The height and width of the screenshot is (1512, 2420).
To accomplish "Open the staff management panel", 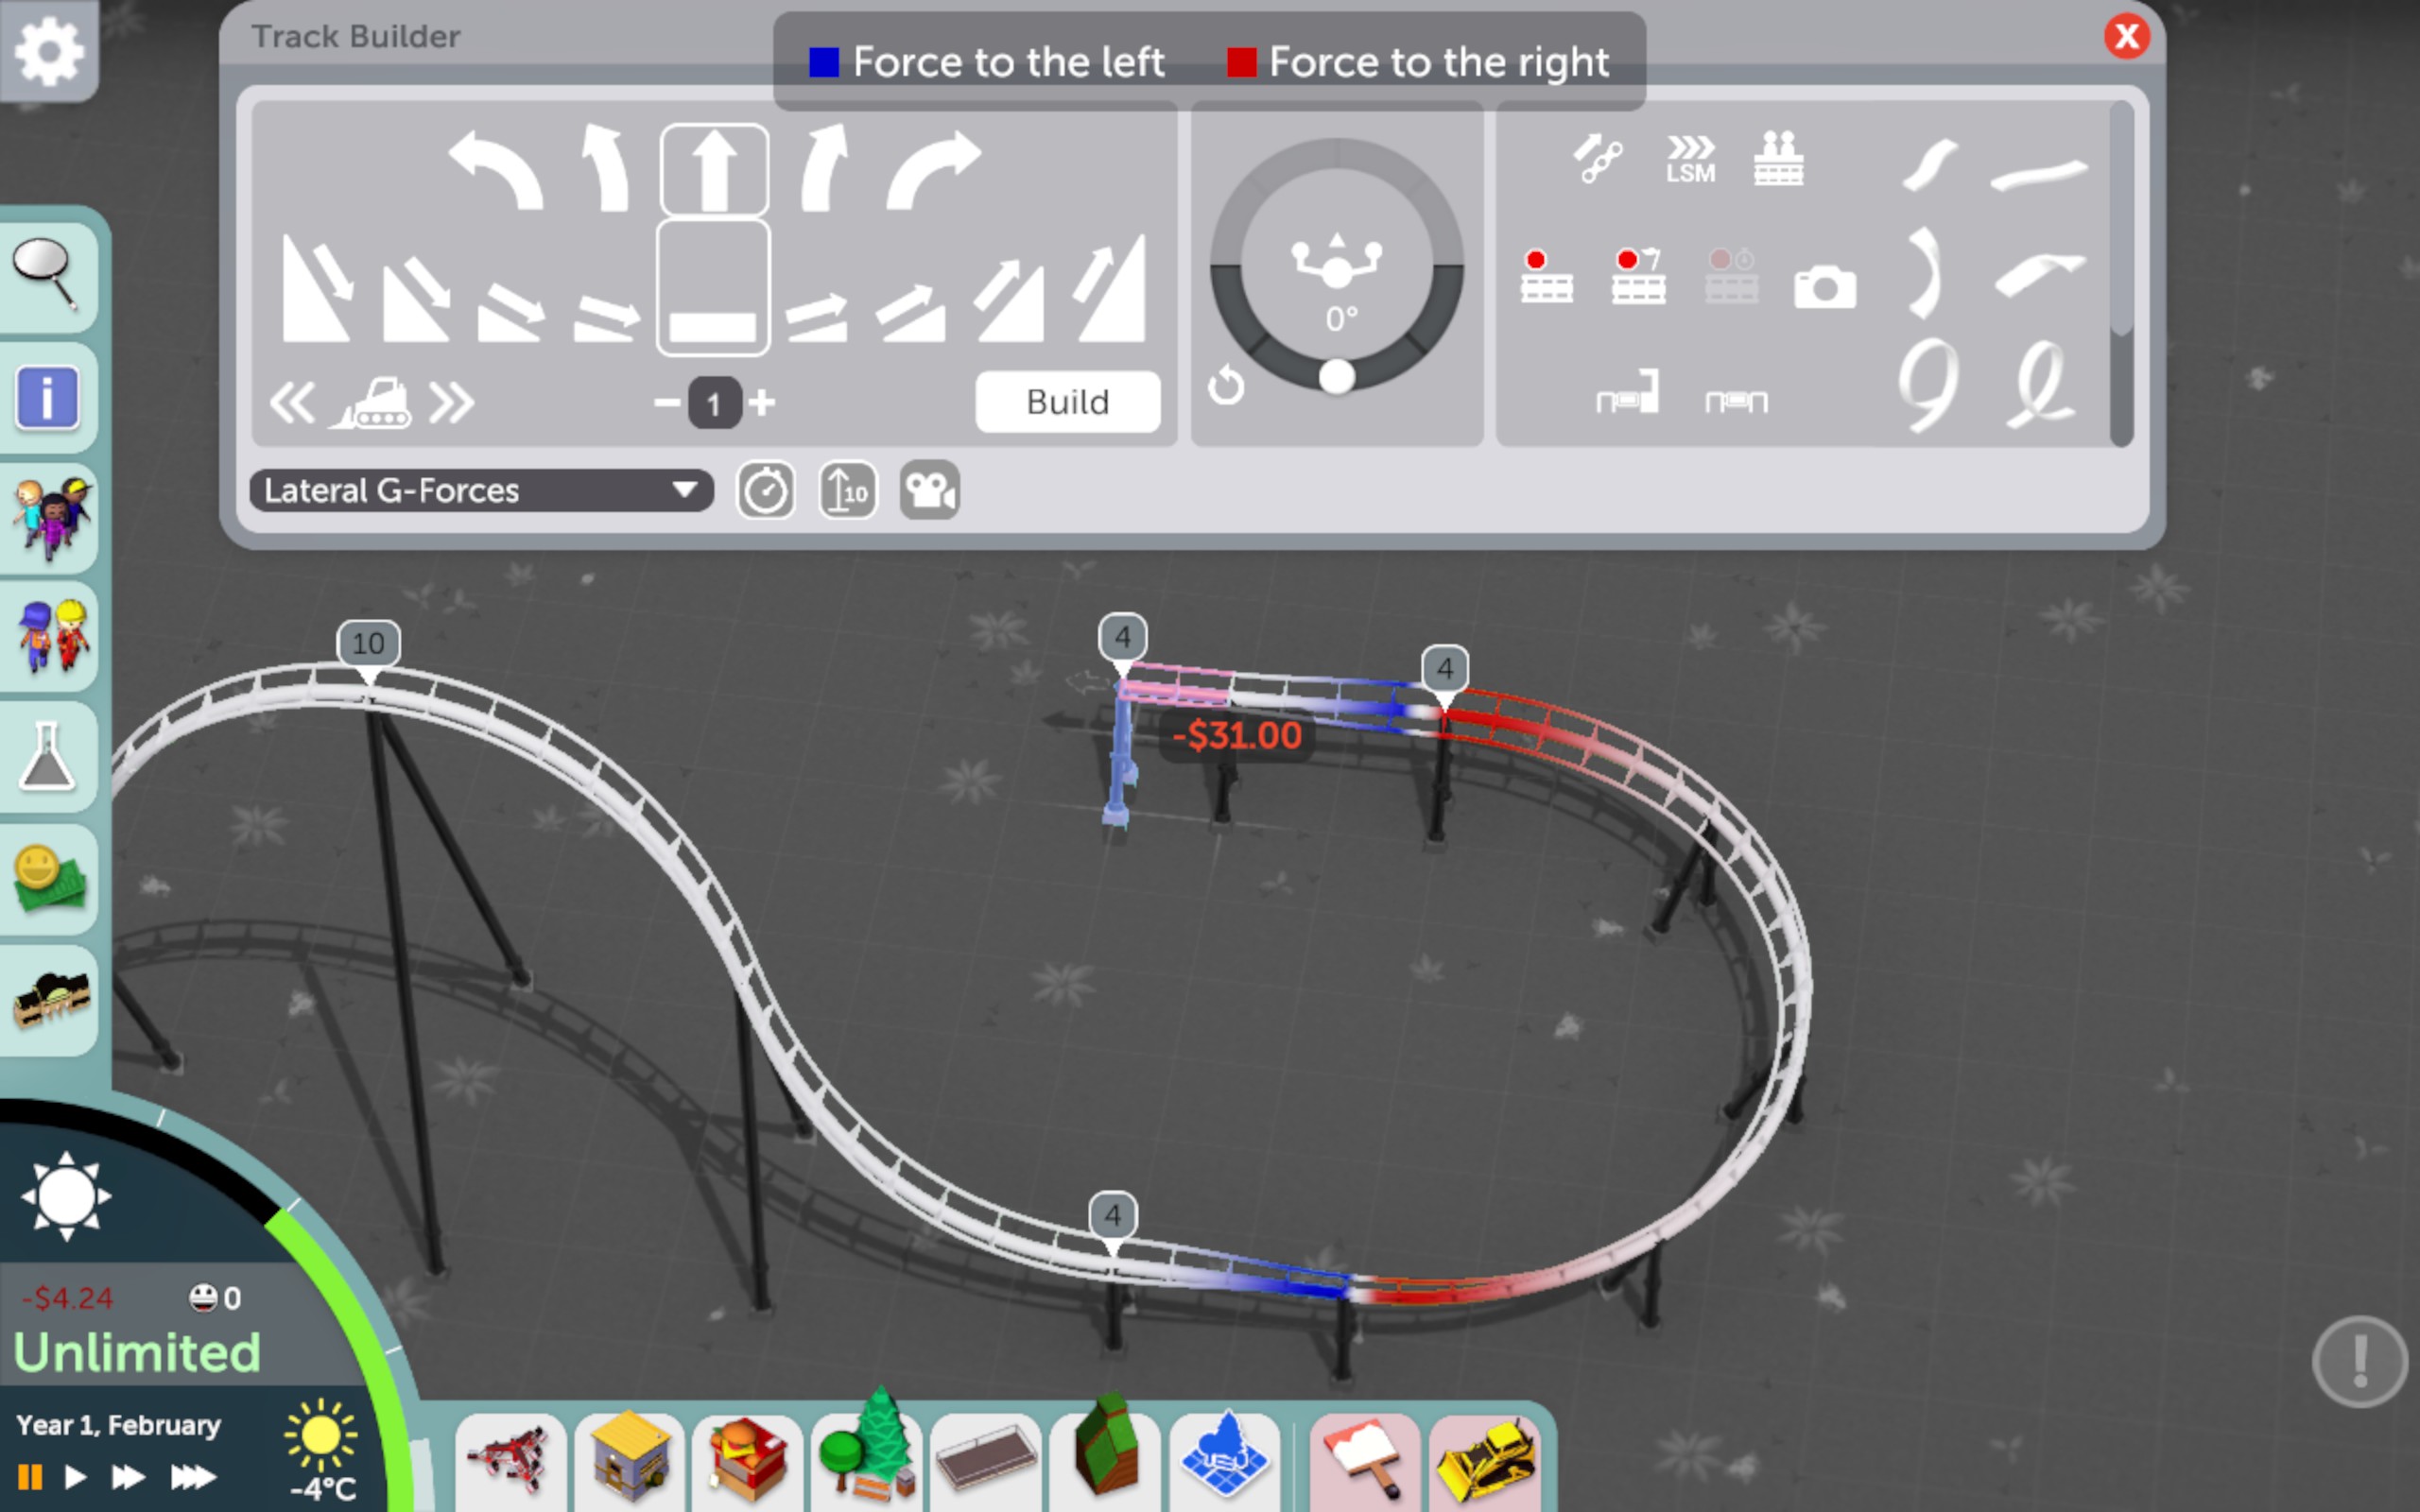I will click(52, 636).
